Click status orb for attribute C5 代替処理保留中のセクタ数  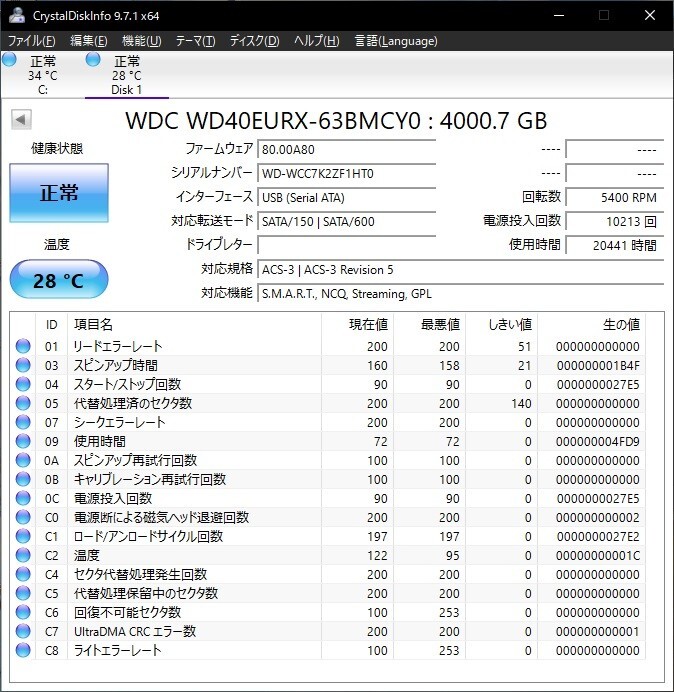(x=23, y=593)
